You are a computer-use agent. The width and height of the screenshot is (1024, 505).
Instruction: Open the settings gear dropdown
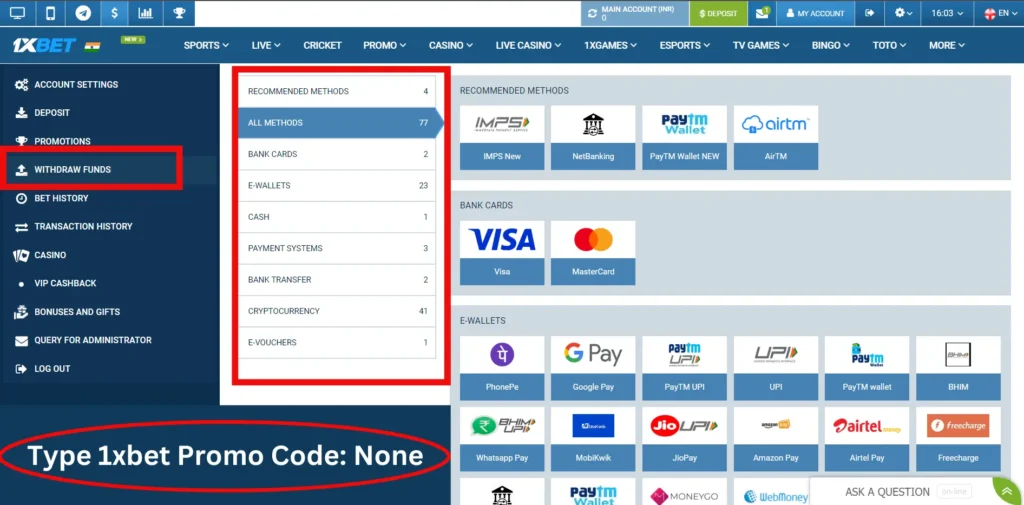pos(903,13)
